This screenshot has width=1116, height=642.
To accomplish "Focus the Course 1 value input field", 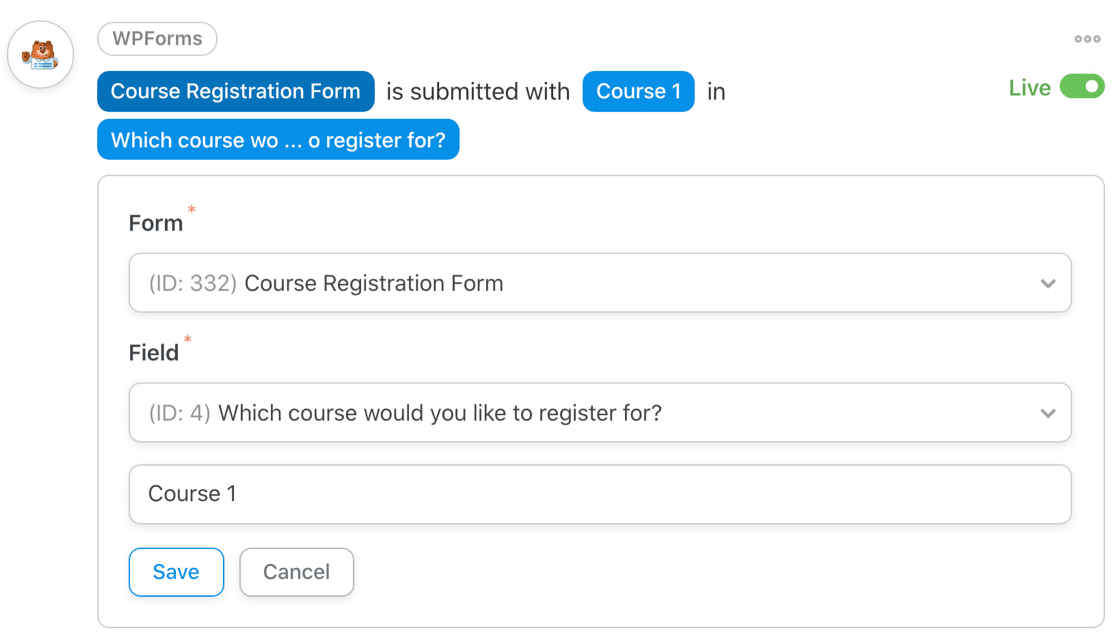I will point(600,494).
